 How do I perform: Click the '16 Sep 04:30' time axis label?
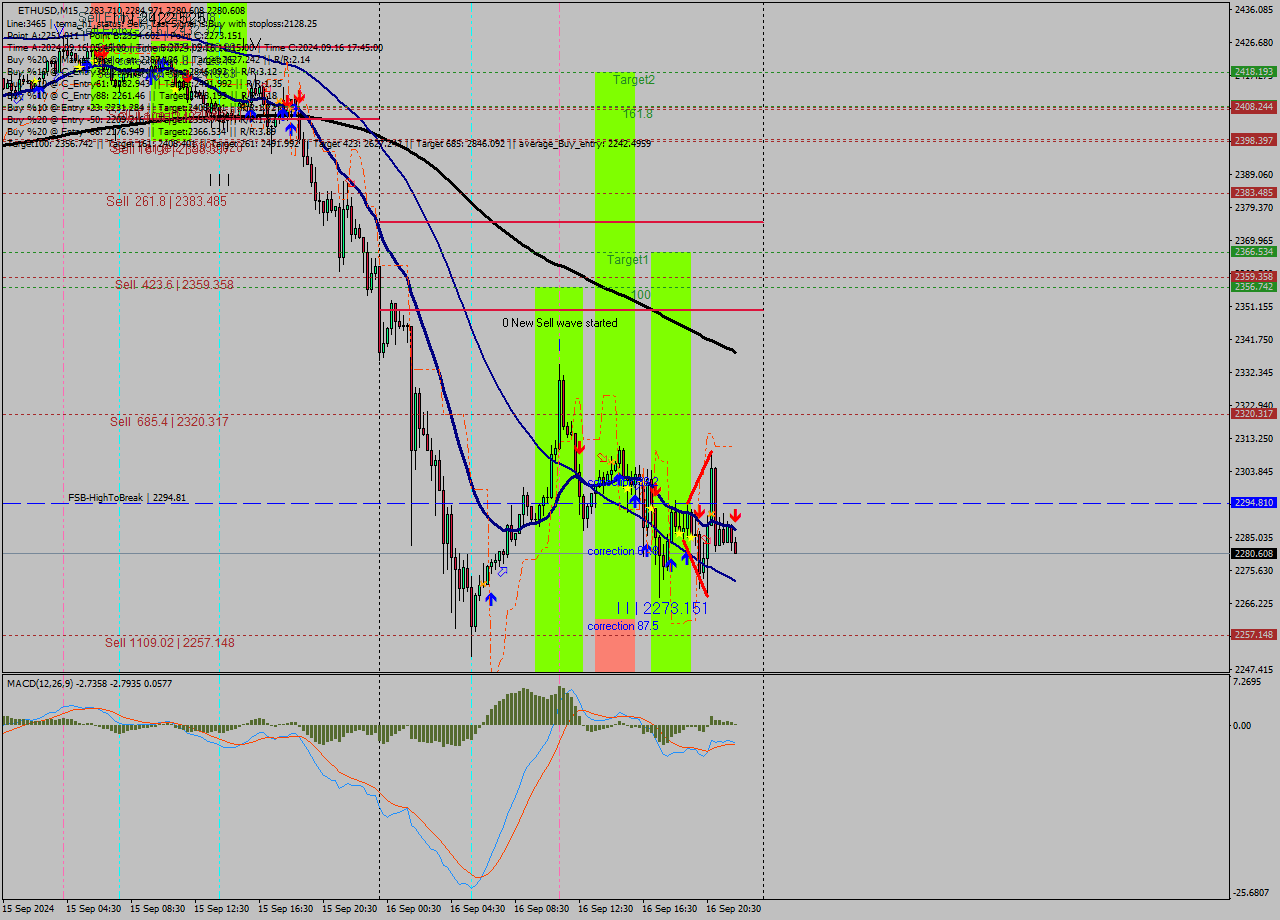tap(476, 909)
